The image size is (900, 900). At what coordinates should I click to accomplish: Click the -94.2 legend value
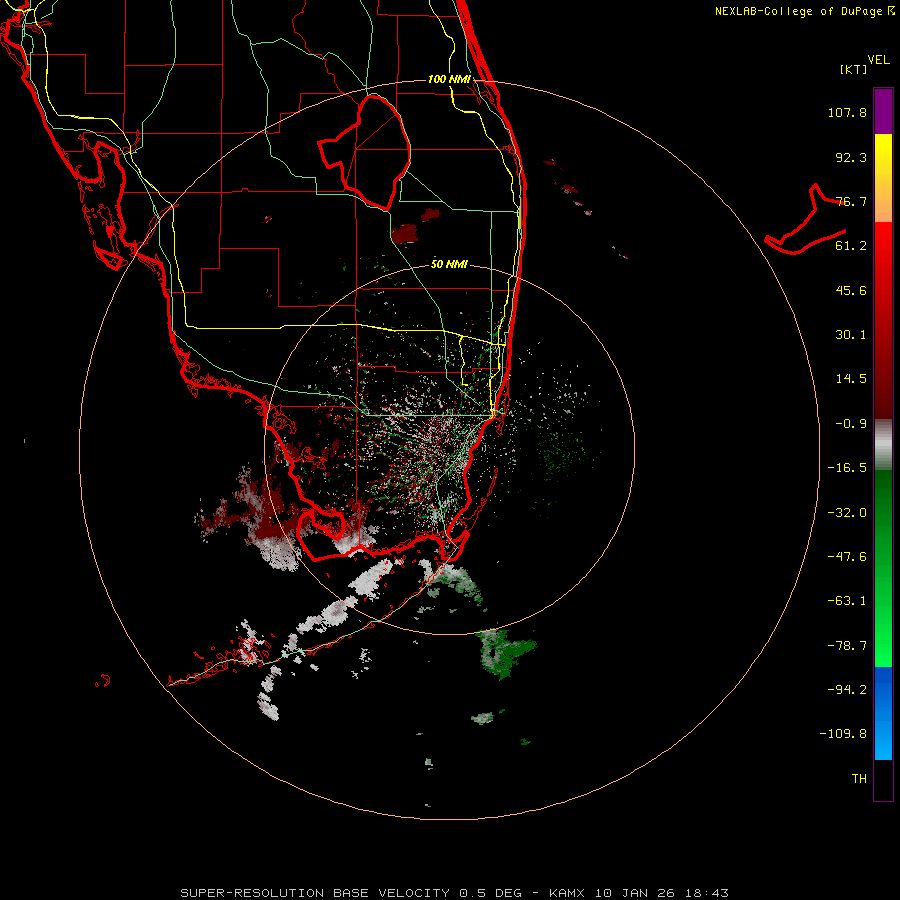click(x=847, y=690)
